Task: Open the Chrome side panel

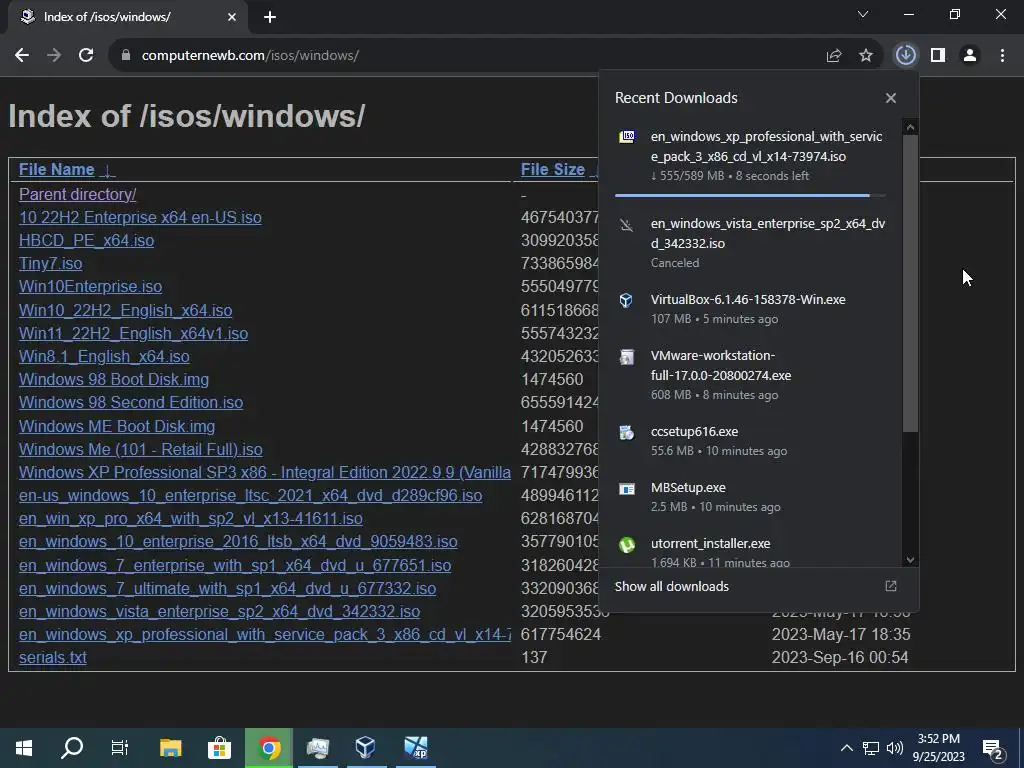Action: [x=938, y=56]
